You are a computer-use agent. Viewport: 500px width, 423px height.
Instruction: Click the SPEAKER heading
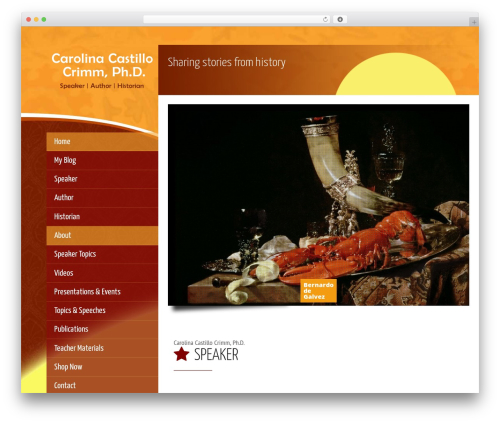coord(216,354)
